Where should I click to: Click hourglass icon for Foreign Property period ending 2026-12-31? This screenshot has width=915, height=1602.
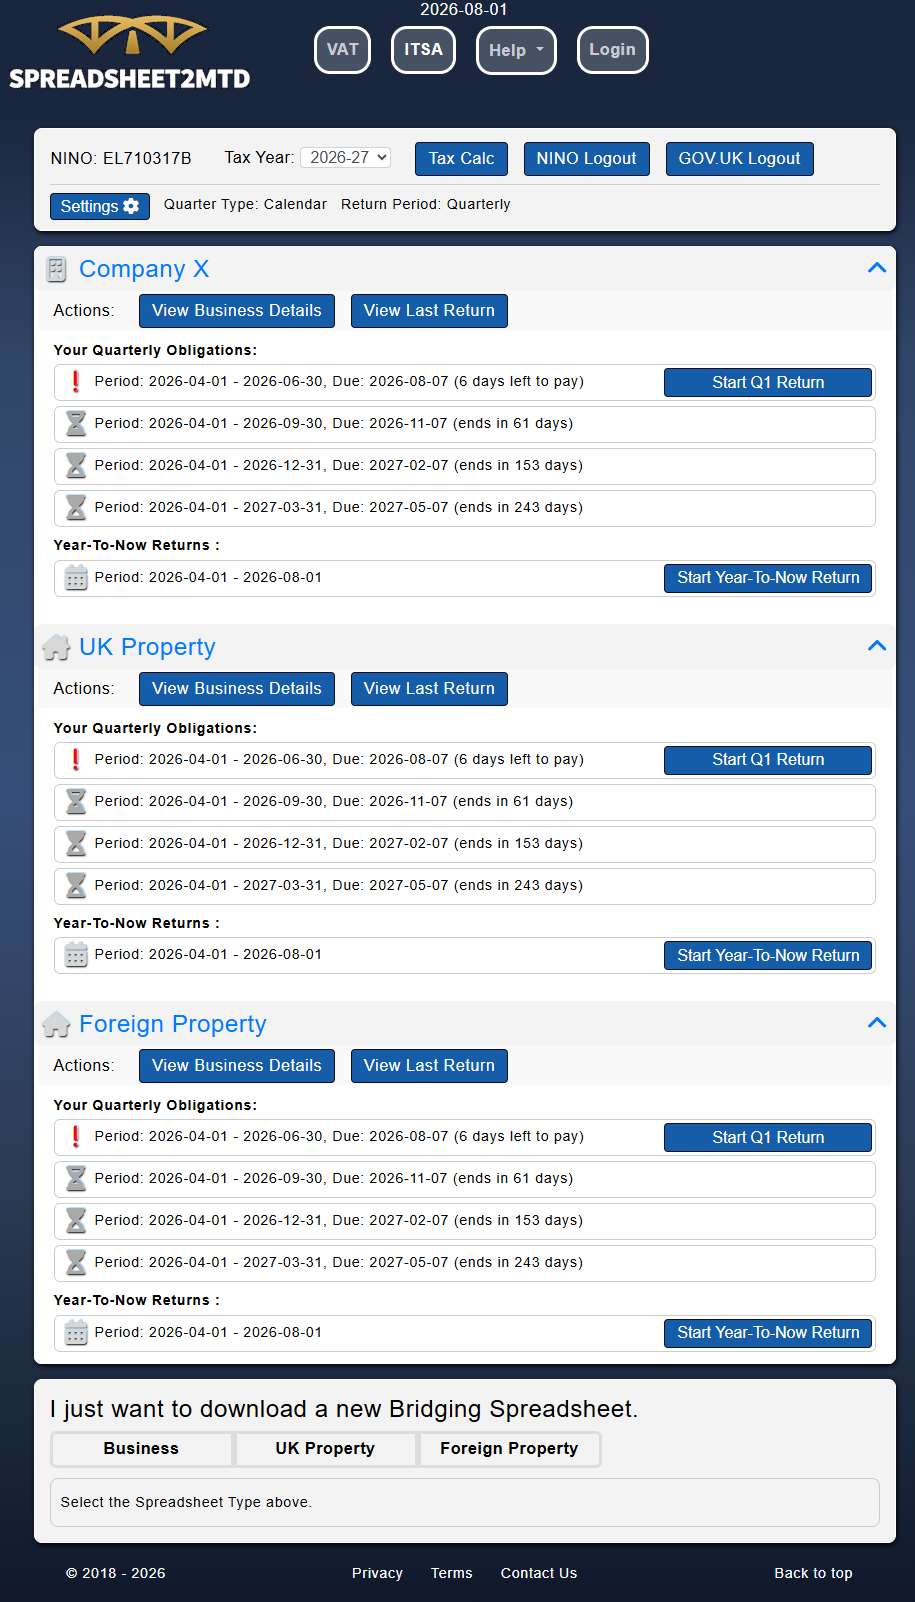(x=76, y=1221)
